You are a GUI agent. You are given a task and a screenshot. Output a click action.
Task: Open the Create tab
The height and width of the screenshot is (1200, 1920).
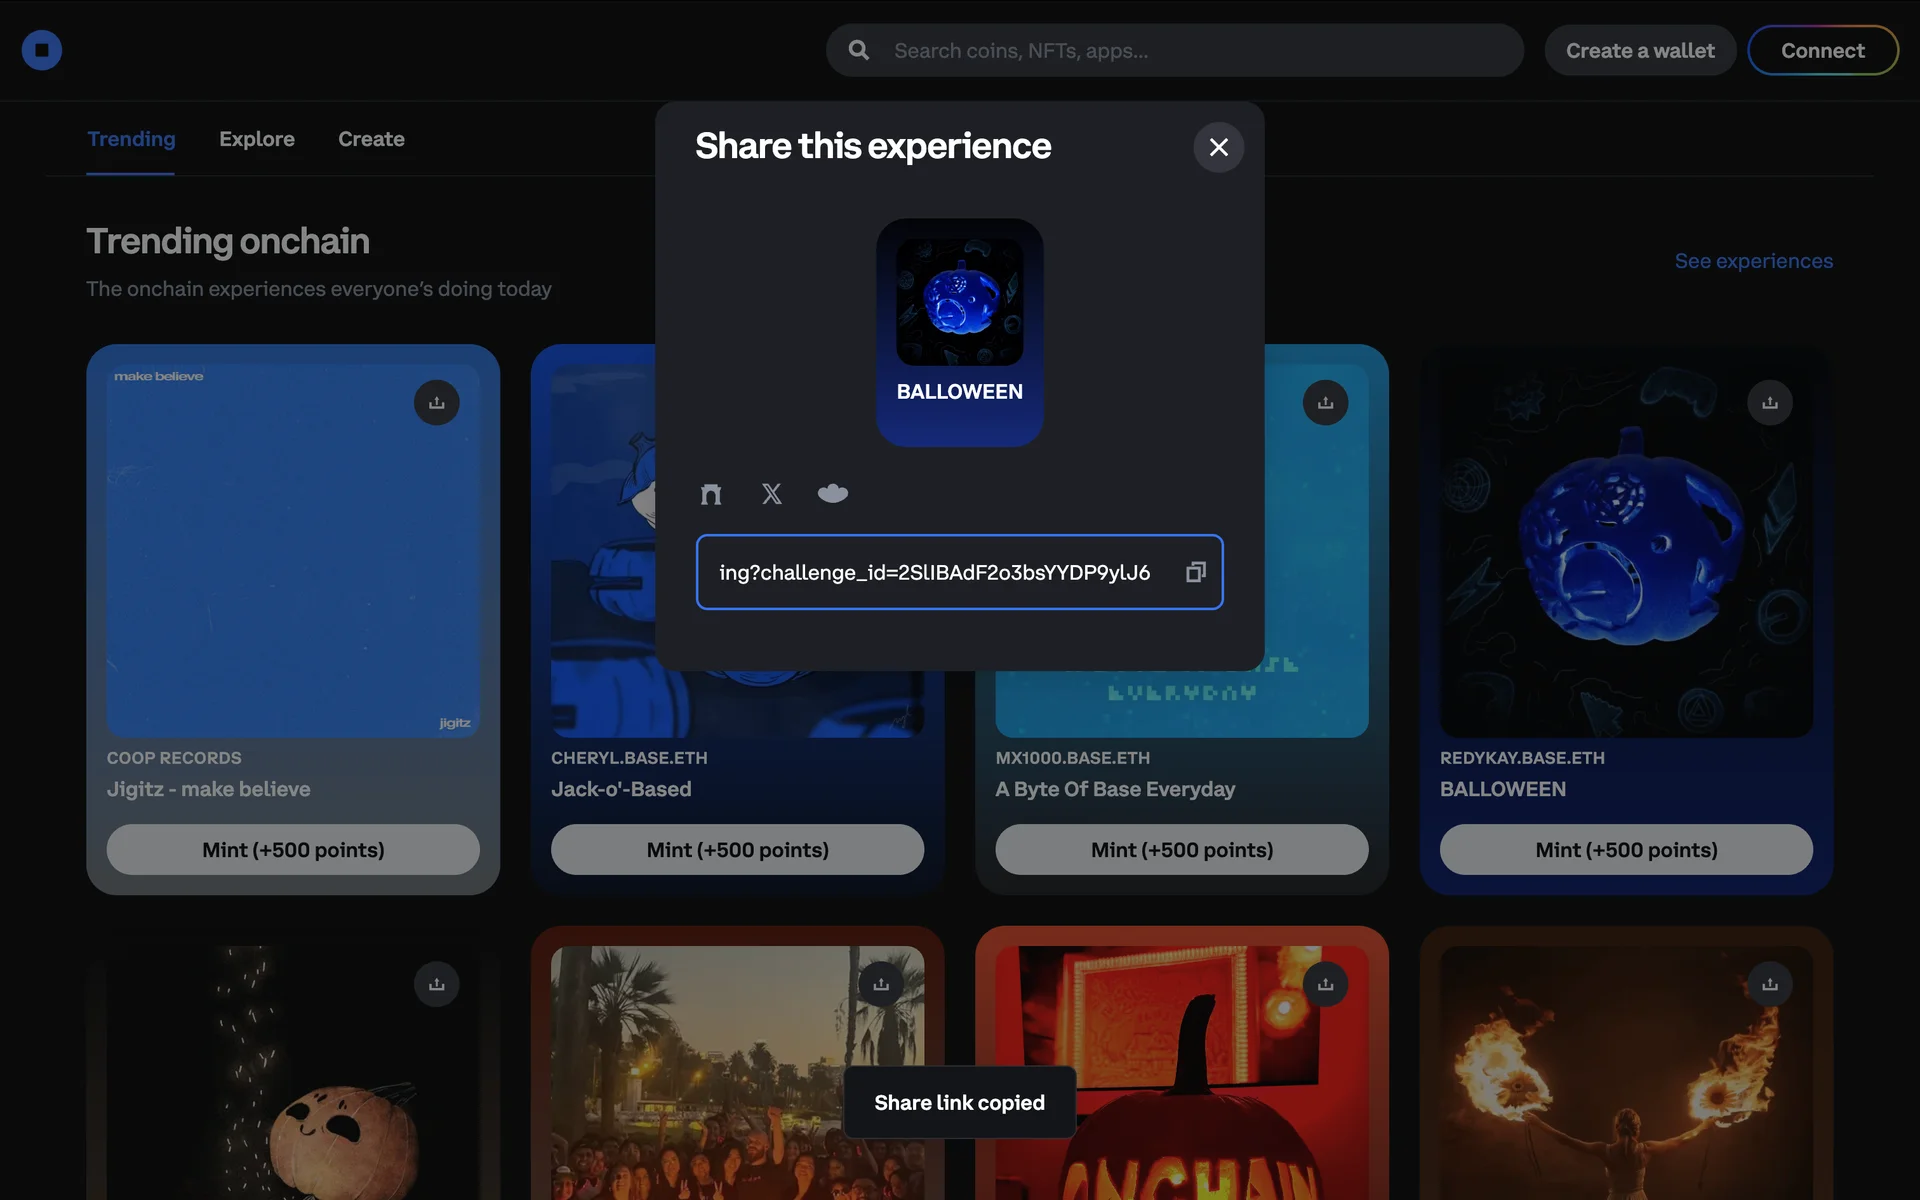point(371,139)
